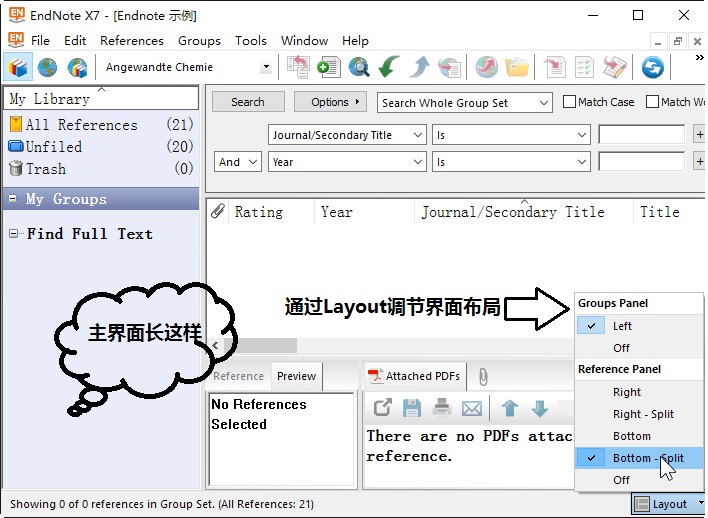The image size is (708, 518).
Task: Click the paperclip column header icon
Action: coord(218,211)
